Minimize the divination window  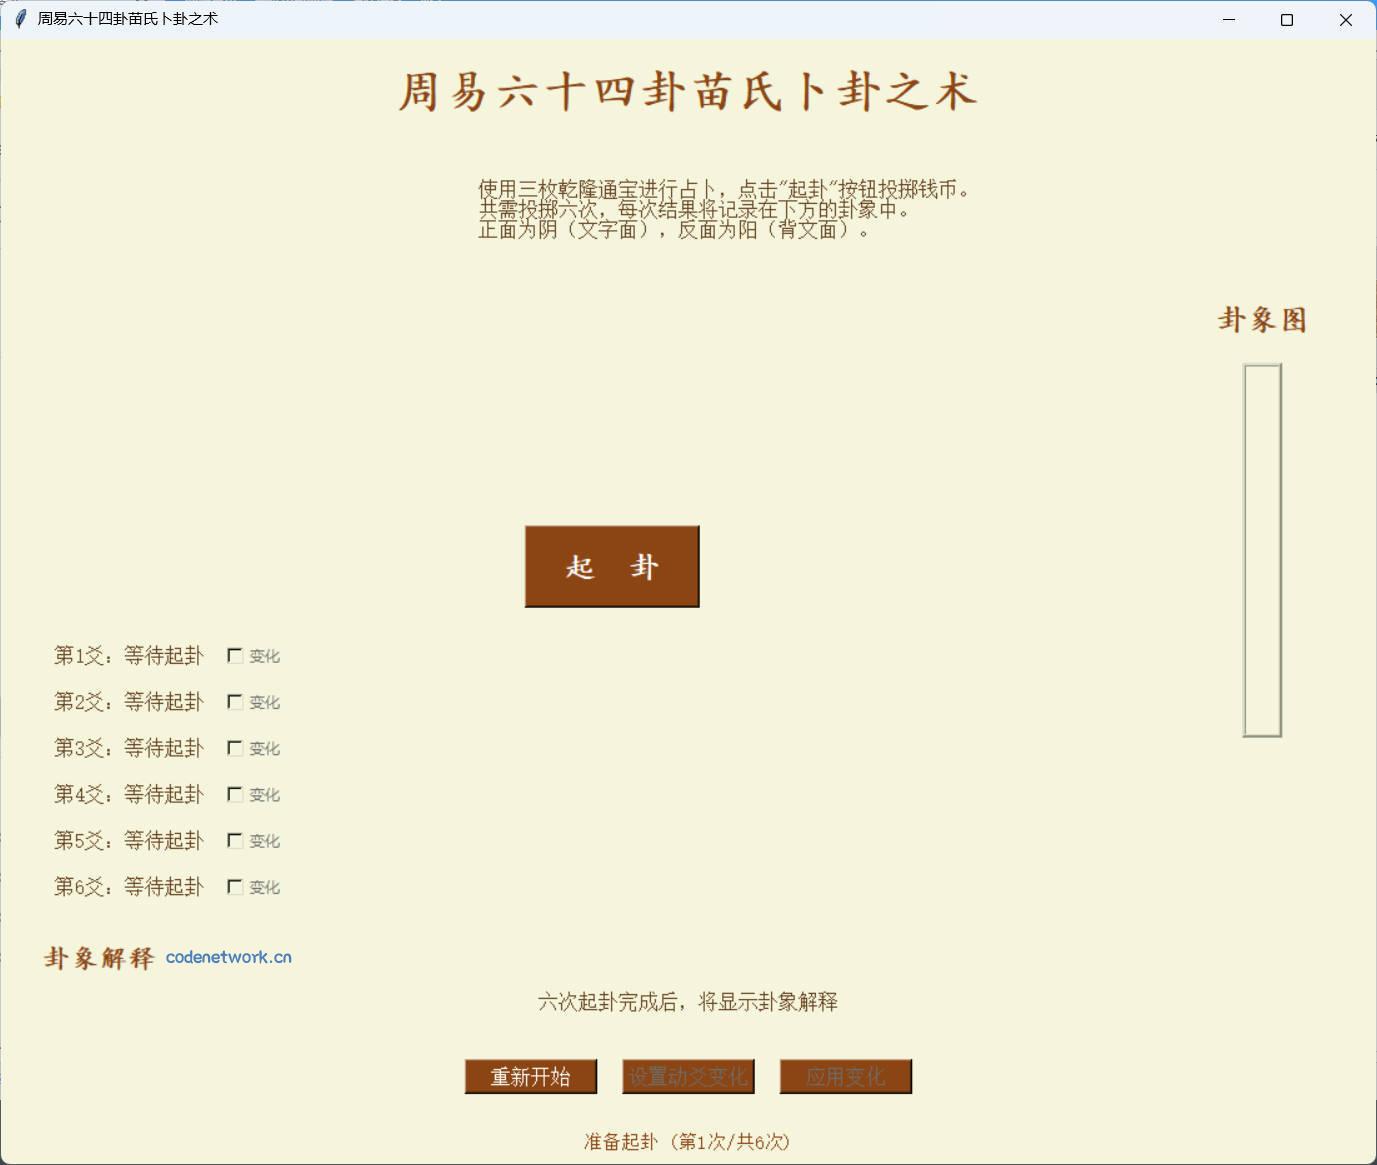tap(1228, 19)
